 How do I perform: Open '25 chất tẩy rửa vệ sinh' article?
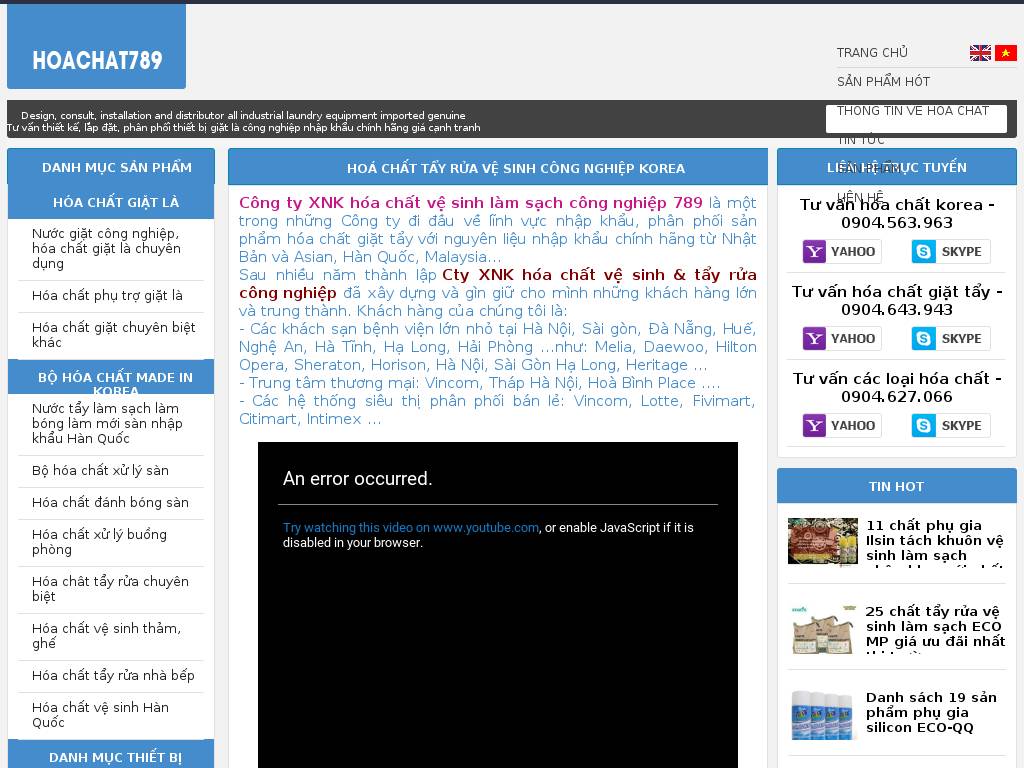[x=935, y=626]
